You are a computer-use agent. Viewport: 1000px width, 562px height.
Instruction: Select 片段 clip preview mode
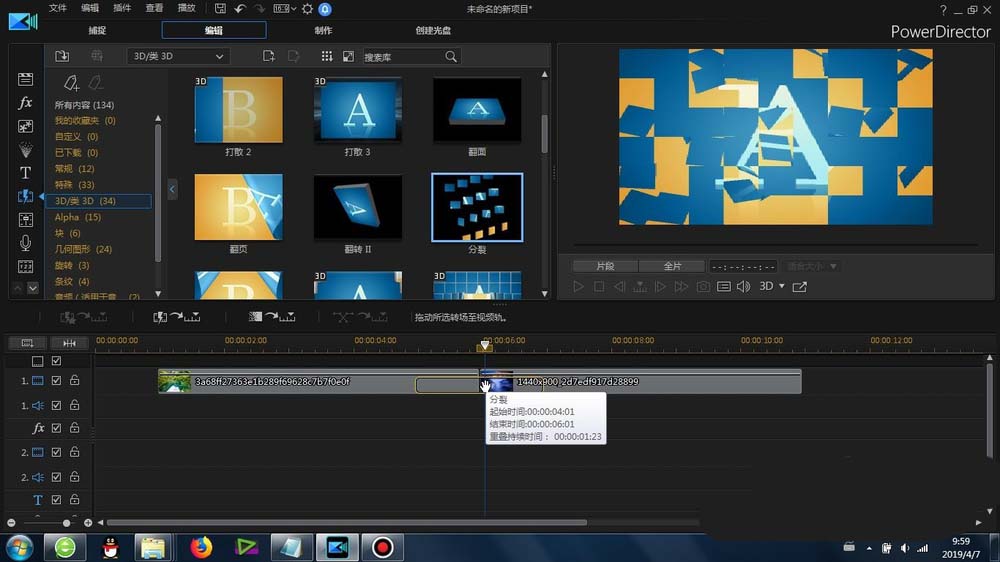click(605, 266)
